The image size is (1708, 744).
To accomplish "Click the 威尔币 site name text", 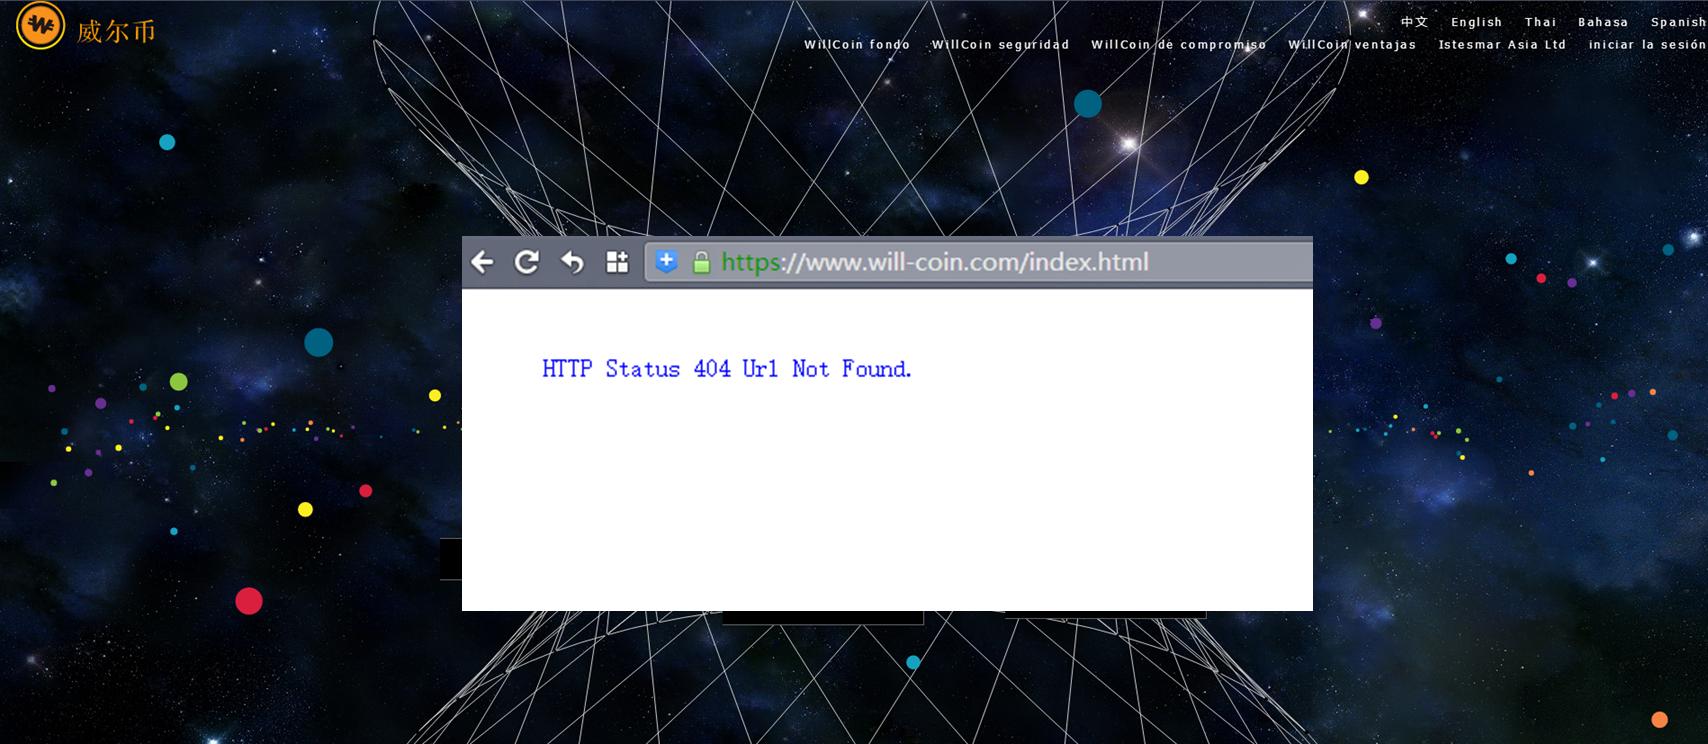I will [x=116, y=31].
